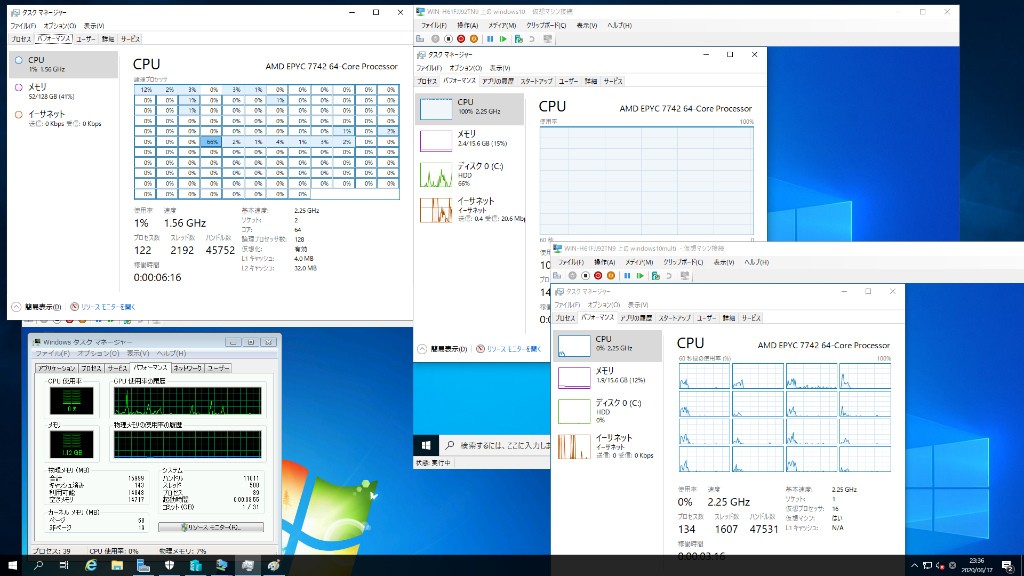Open File Explorer from the host taskbar
The height and width of the screenshot is (576, 1024).
(117, 566)
